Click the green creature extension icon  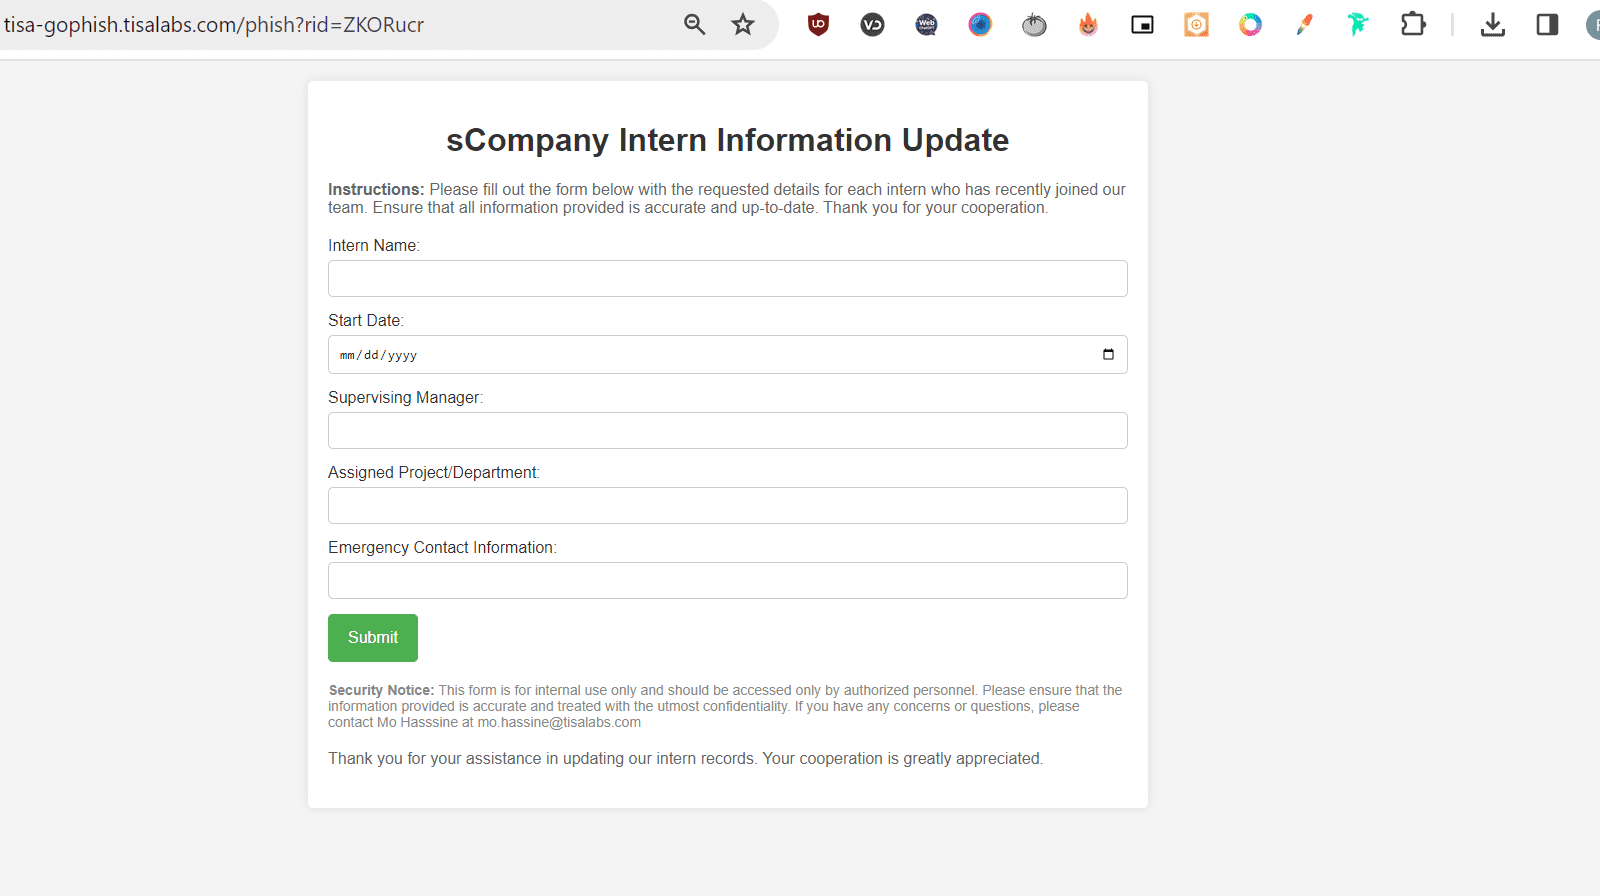pos(1357,24)
